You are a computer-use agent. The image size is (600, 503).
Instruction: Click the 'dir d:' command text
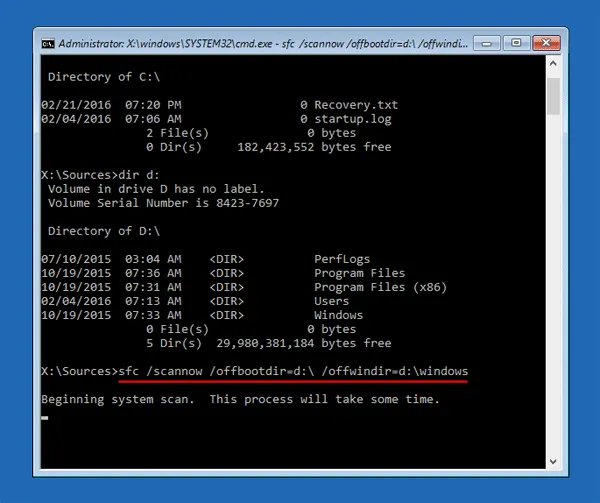click(x=139, y=175)
